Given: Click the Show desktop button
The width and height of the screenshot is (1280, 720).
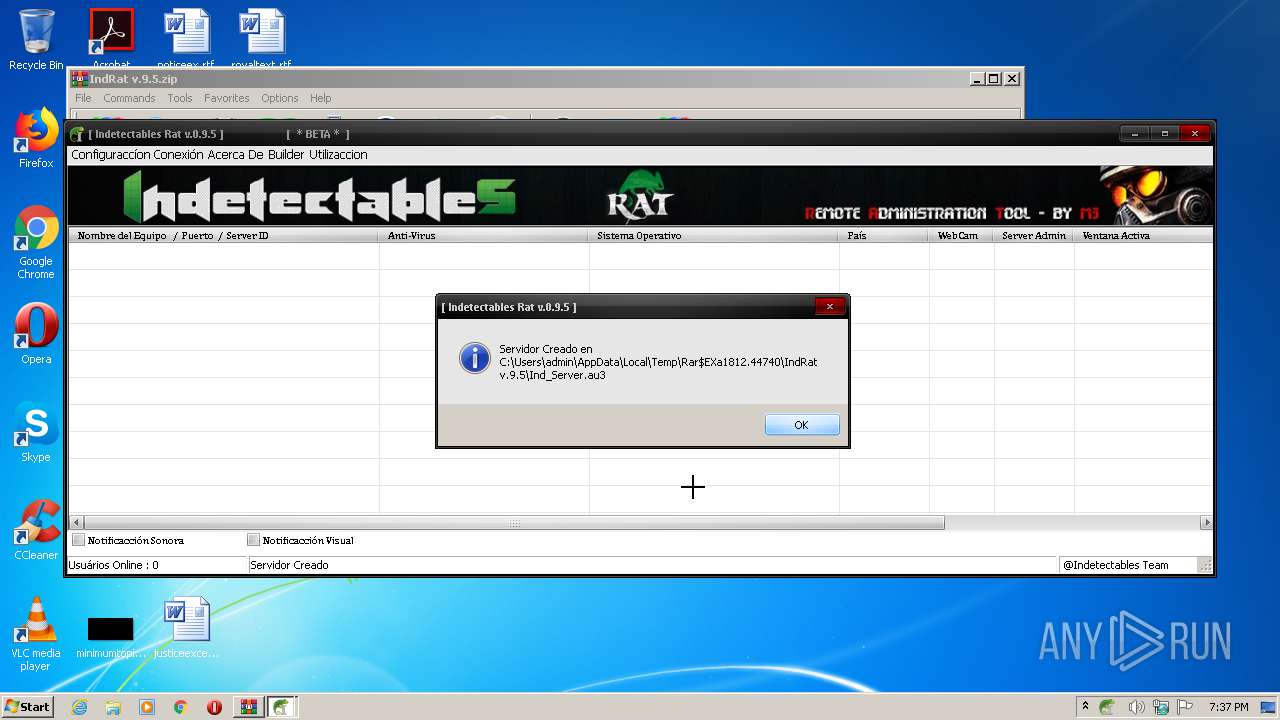Looking at the screenshot, I should point(1270,707).
